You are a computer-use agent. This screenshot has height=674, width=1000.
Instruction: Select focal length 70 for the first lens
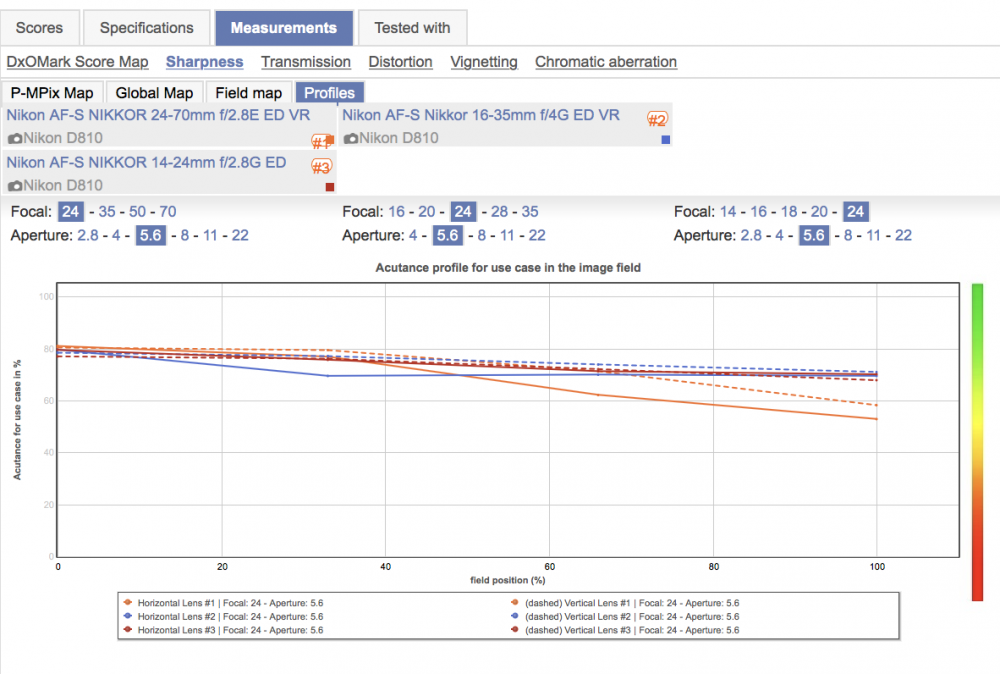(168, 212)
